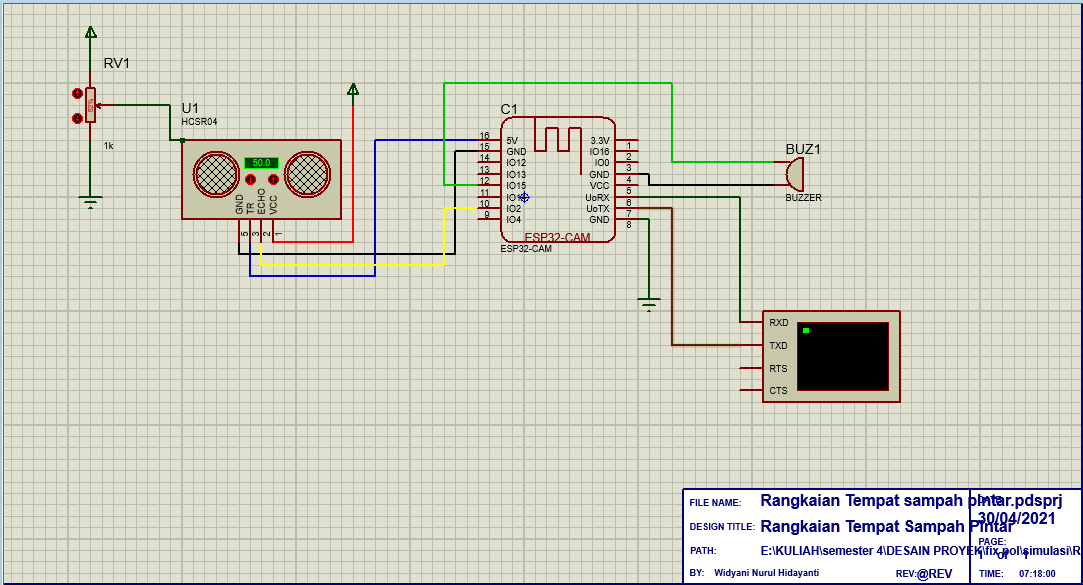Image resolution: width=1083 pixels, height=585 pixels.
Task: Select the ground symbol below RV1
Action: click(x=90, y=202)
